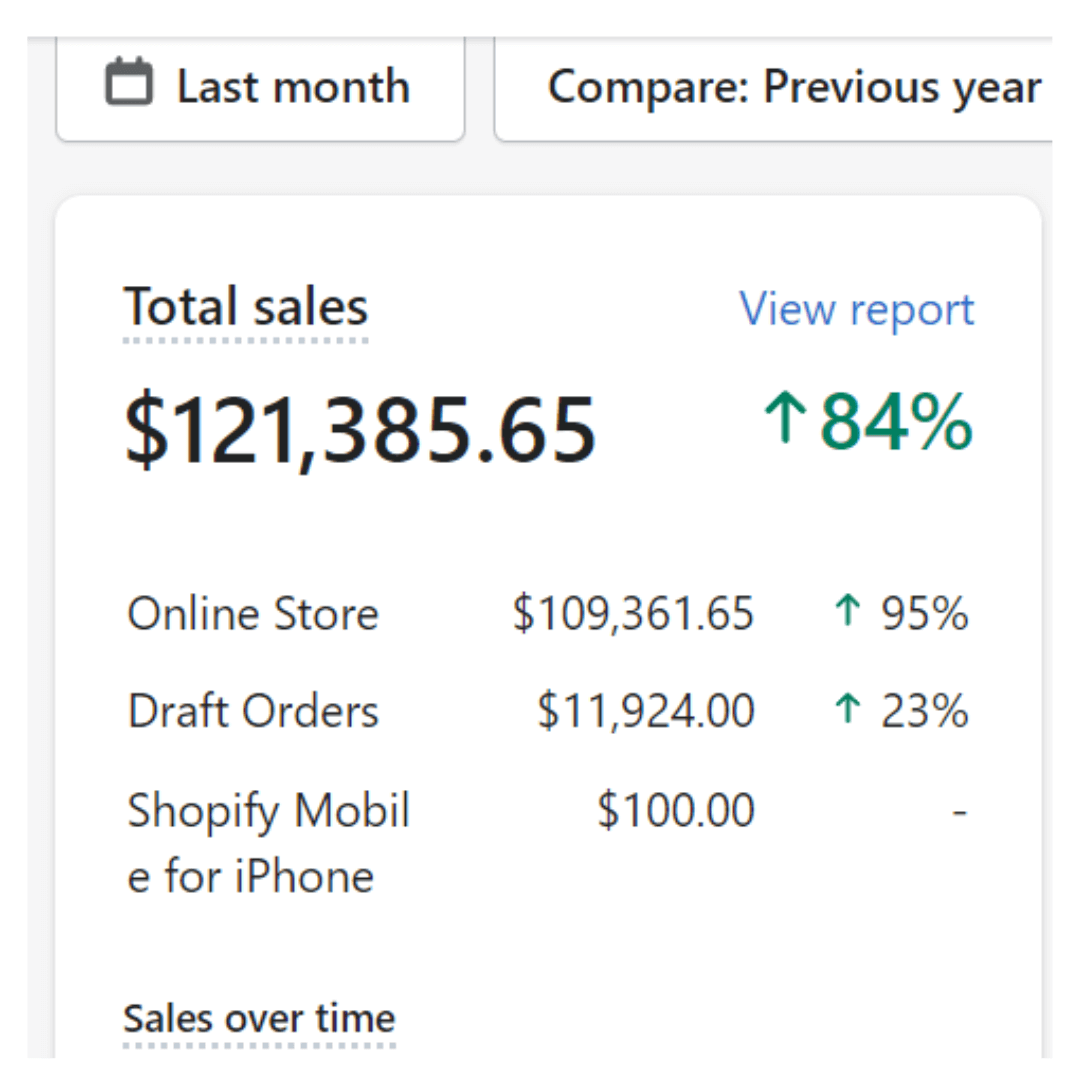Click the 95% Online Store change value

tap(924, 613)
